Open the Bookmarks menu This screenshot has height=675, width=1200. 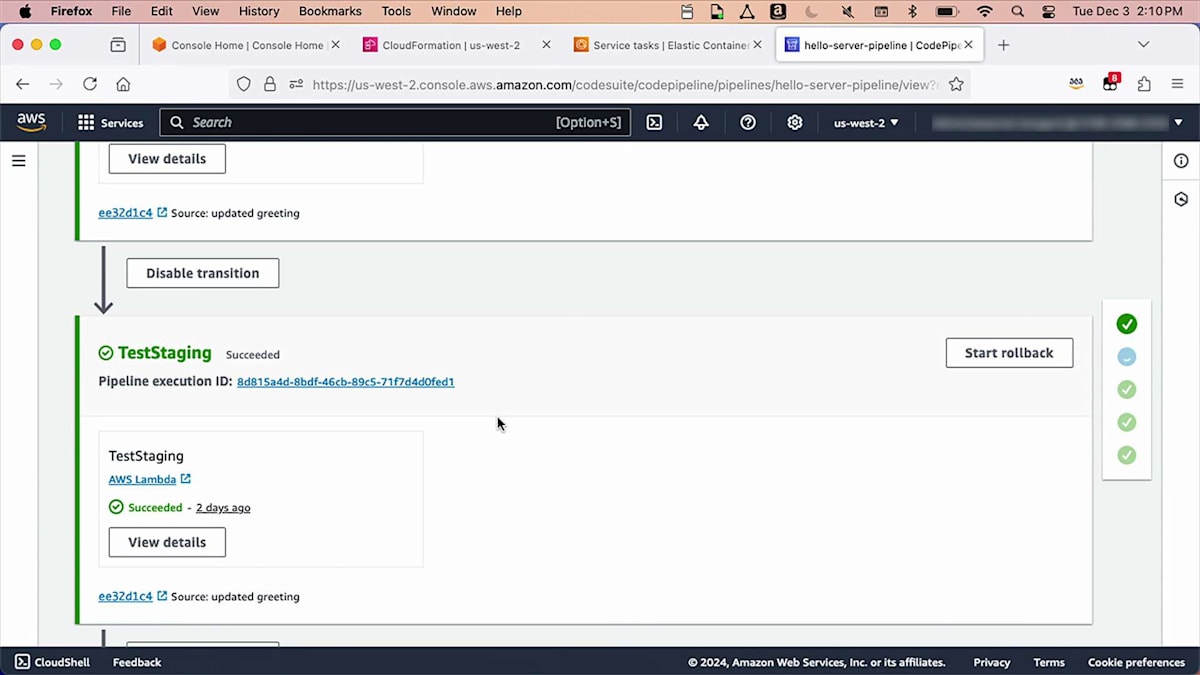(330, 11)
